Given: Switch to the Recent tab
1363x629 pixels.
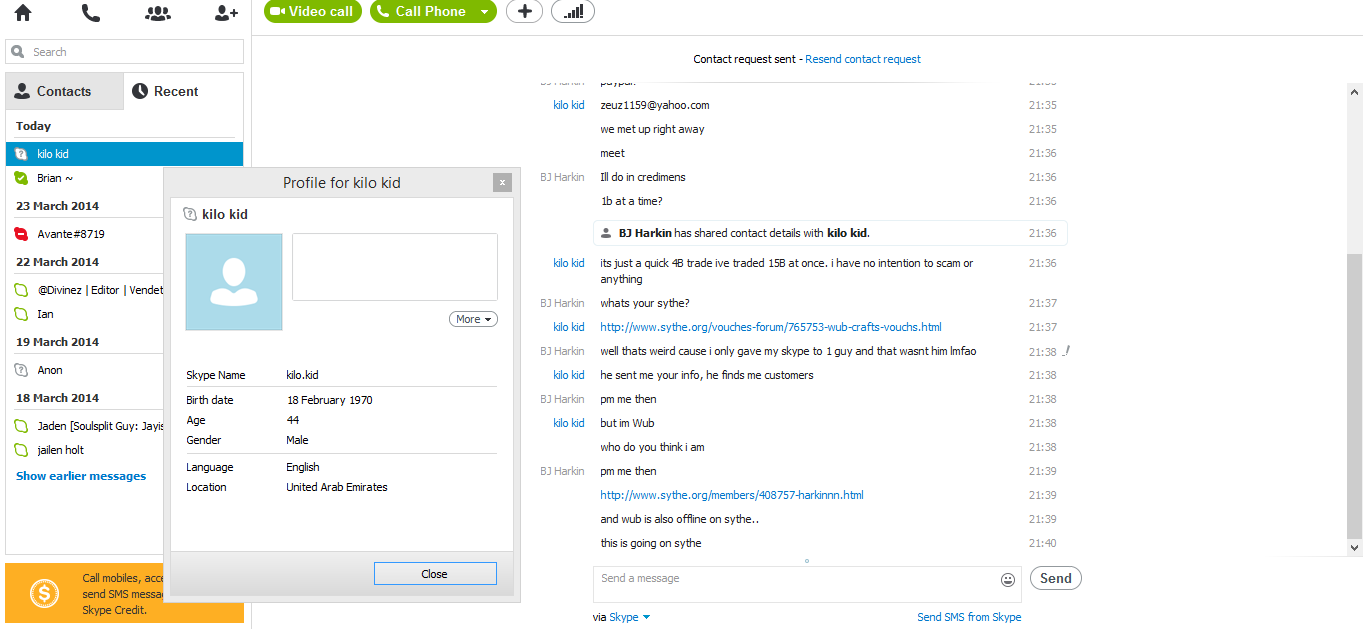Looking at the screenshot, I should click(184, 91).
